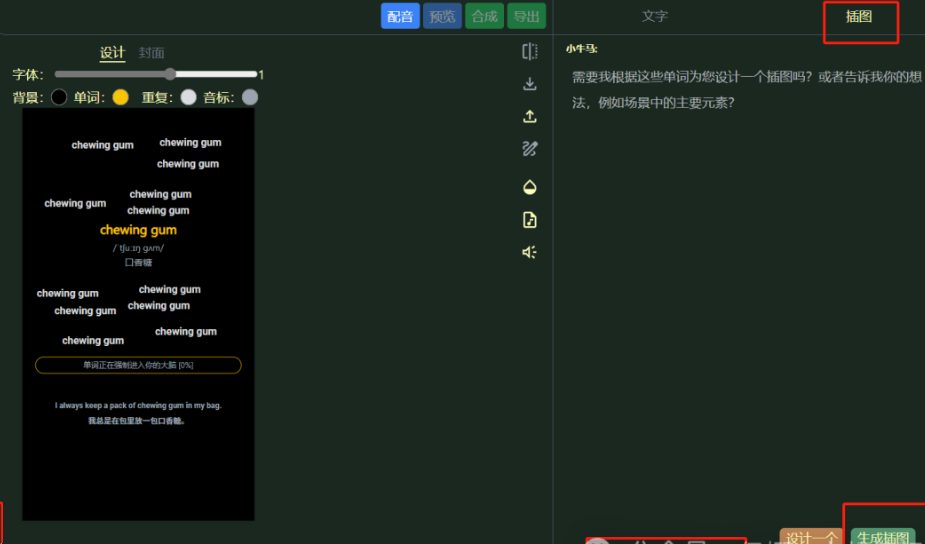Click the 字体 font size slider handle
The width and height of the screenshot is (925, 544).
pos(170,74)
